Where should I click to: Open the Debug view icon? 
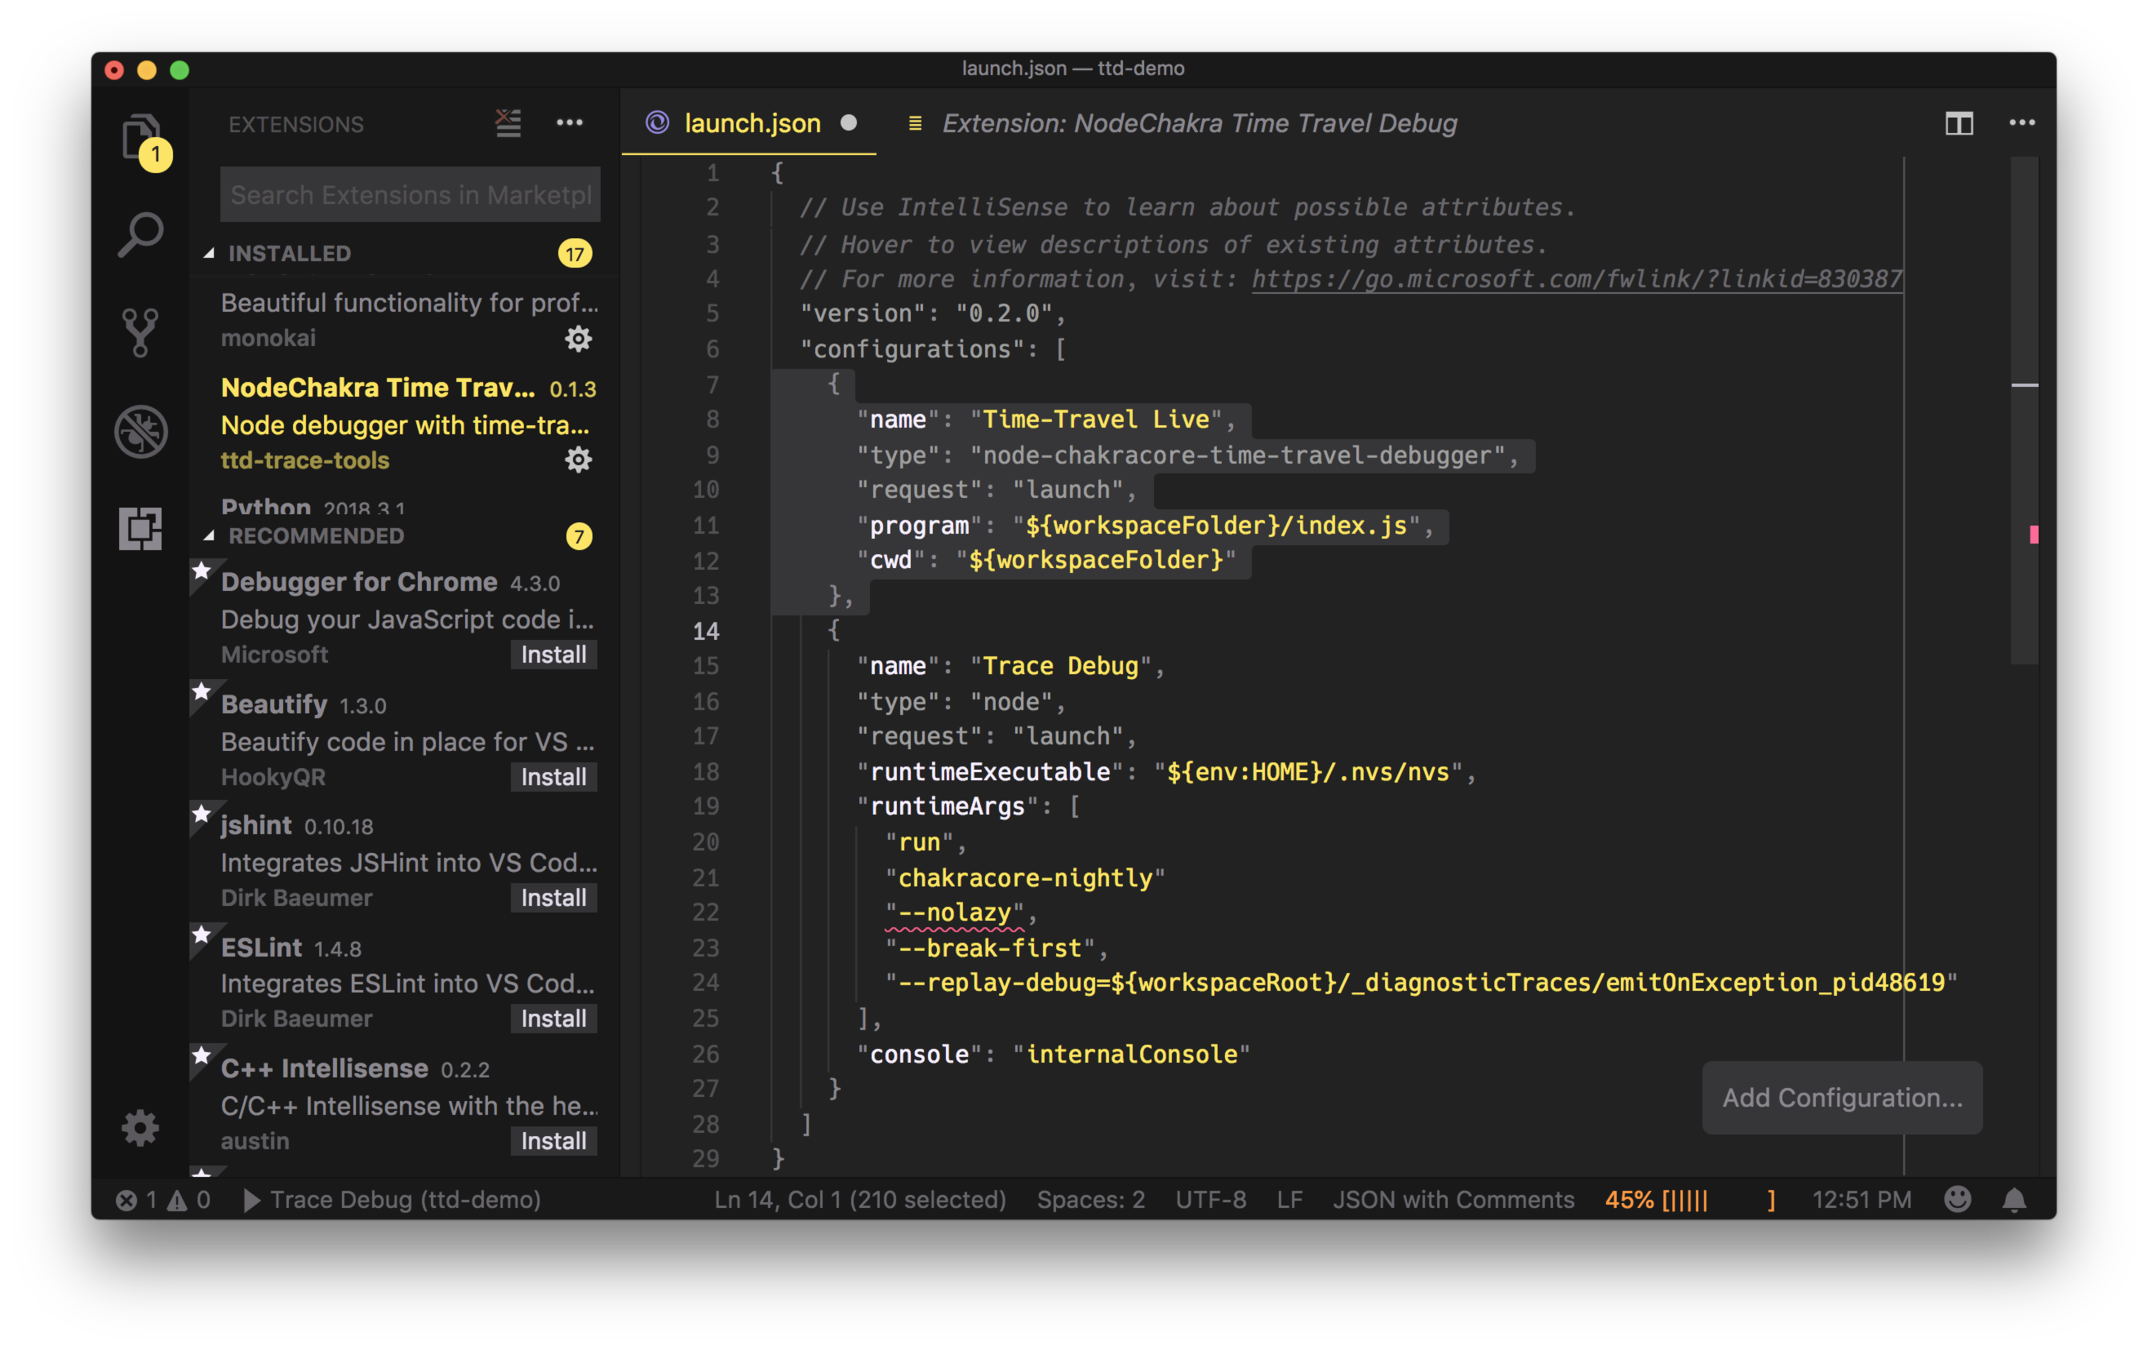(140, 431)
